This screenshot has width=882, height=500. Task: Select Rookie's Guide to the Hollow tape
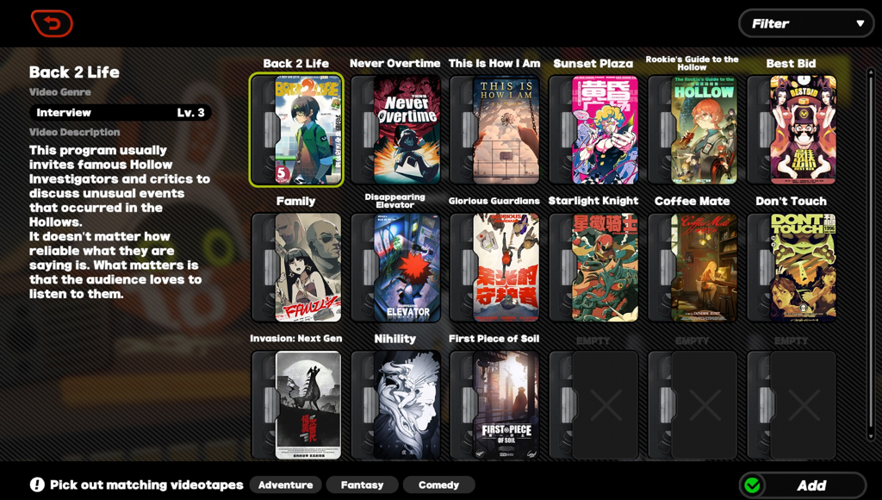(693, 130)
